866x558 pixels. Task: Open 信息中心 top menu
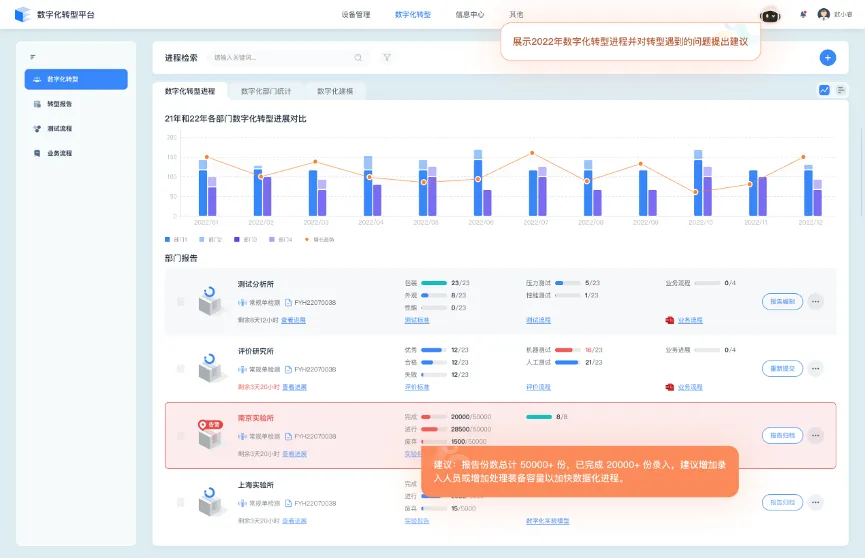(469, 14)
